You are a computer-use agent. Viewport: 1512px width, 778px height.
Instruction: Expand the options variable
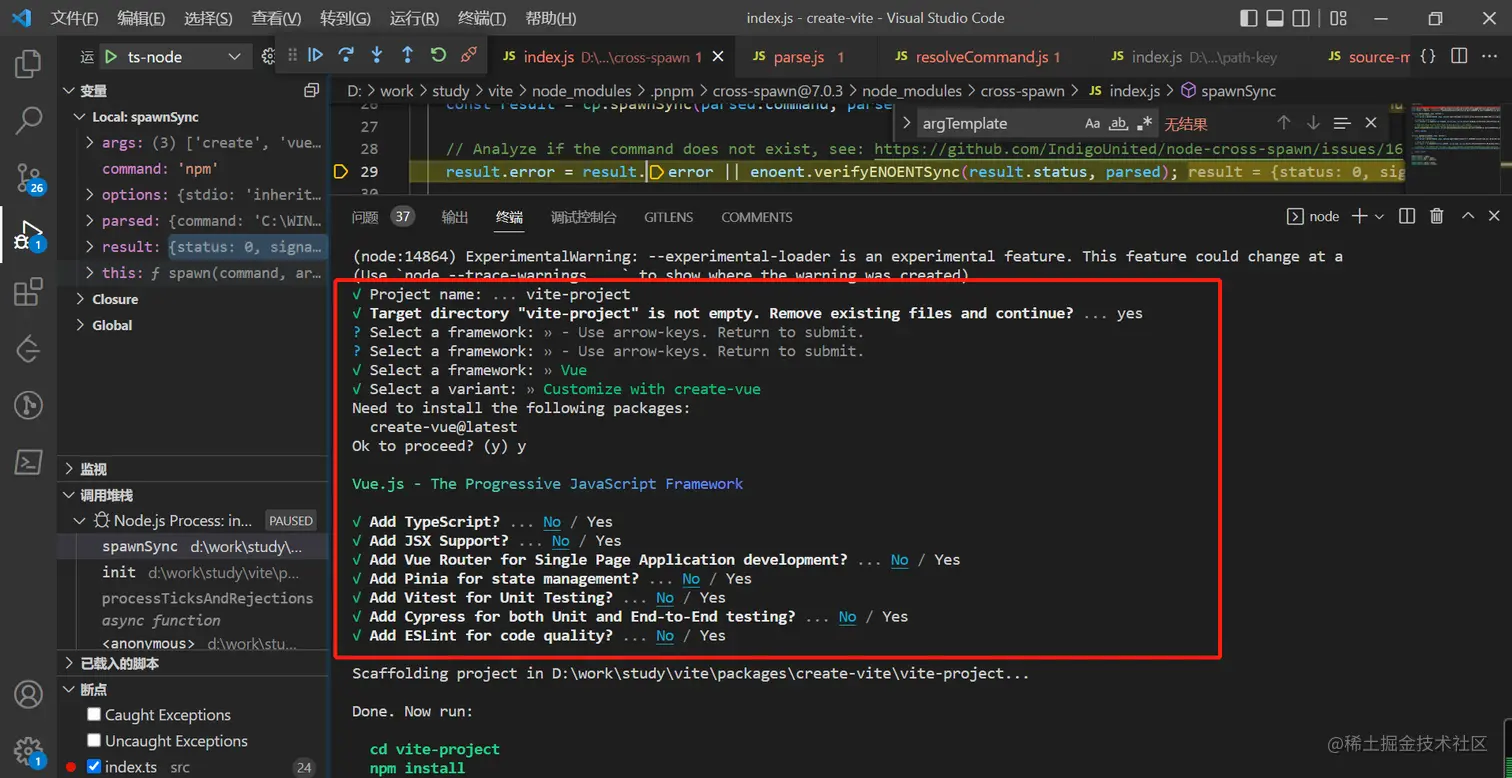point(90,195)
